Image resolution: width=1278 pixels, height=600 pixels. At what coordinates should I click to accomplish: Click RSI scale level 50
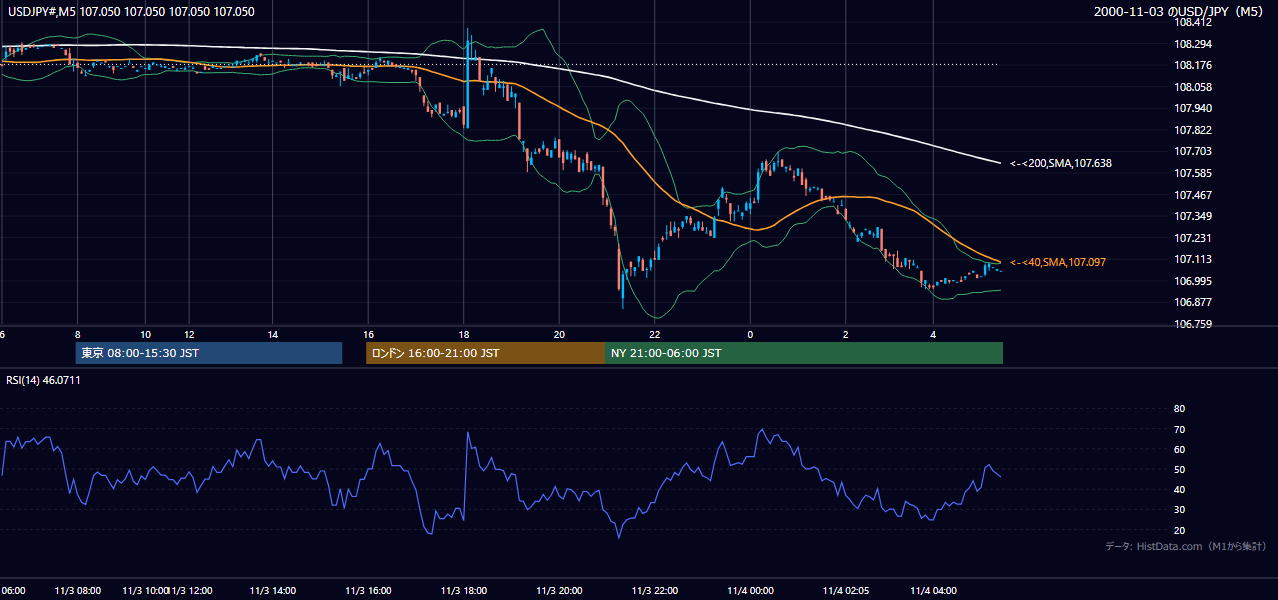[x=1179, y=469]
